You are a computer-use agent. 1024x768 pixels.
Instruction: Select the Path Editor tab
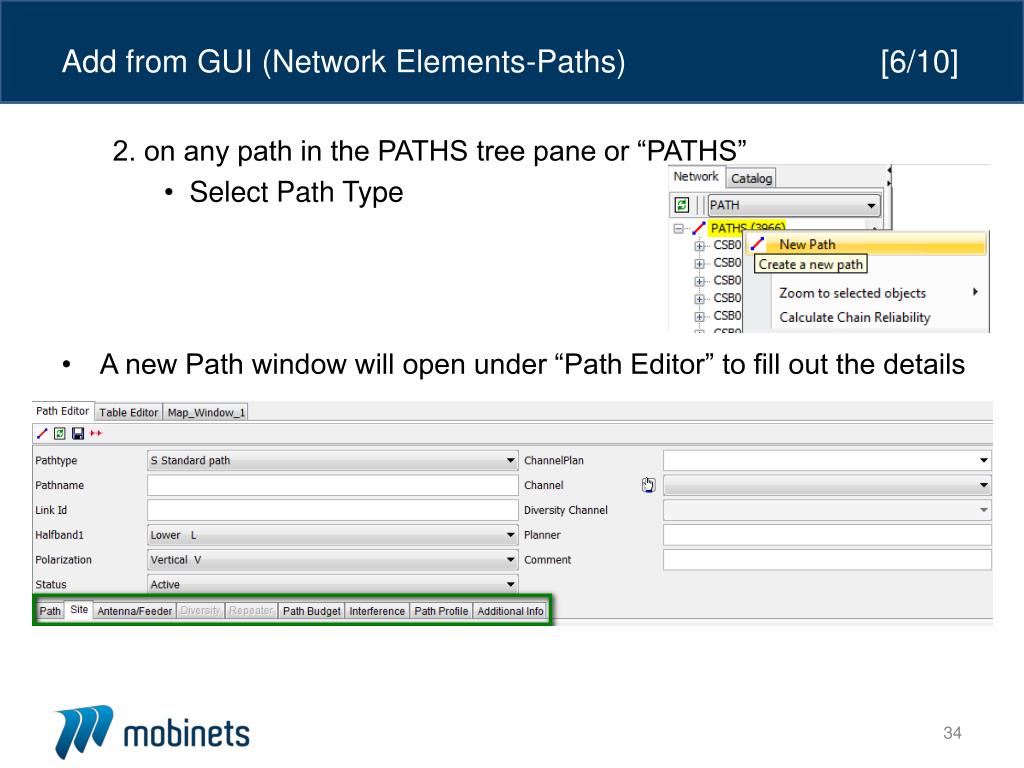[x=63, y=411]
